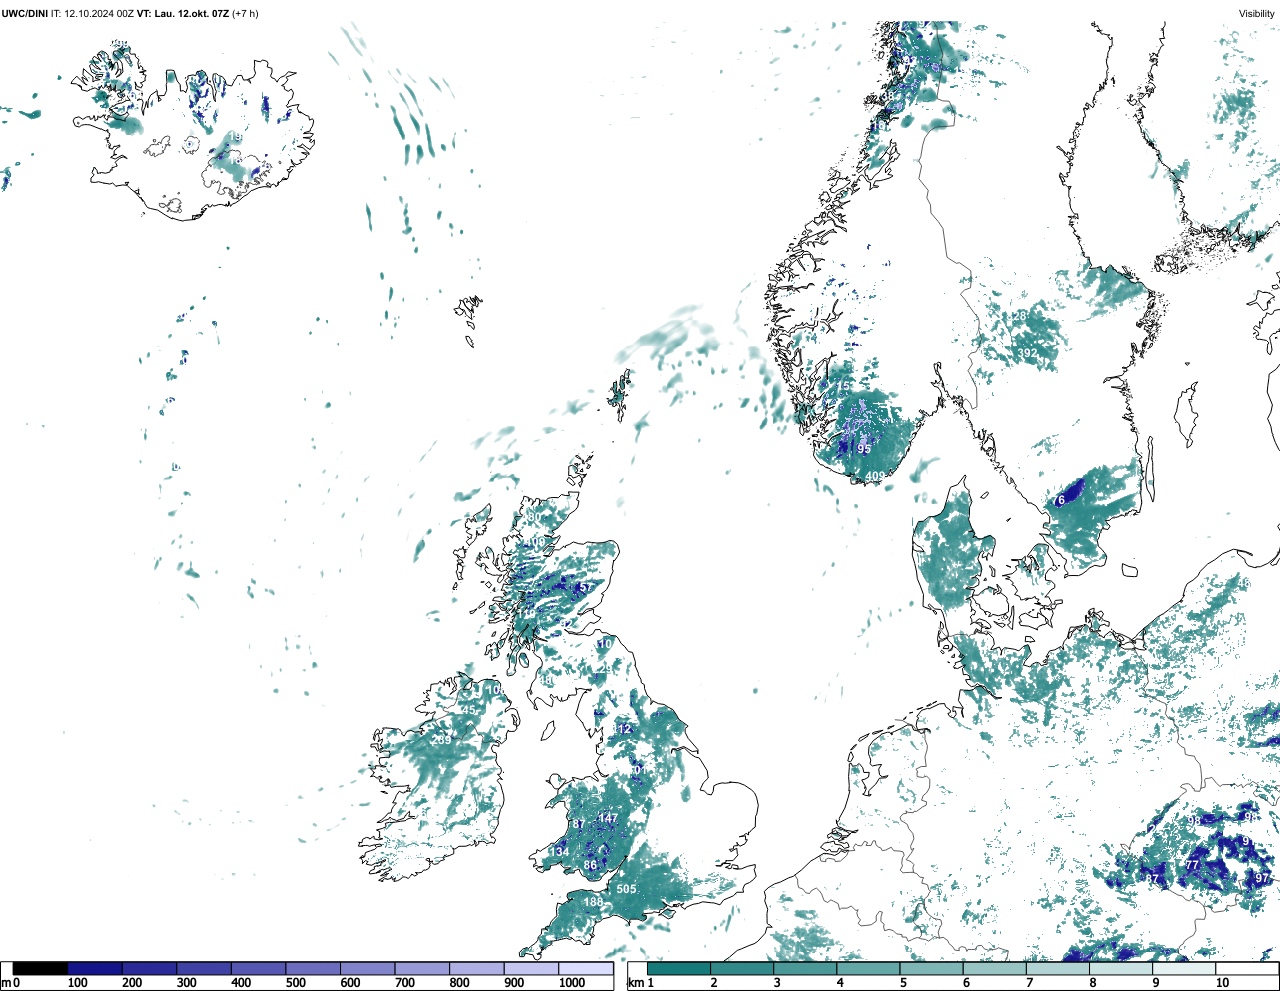1280x991 pixels.
Task: Click the 'UWC/DINI' model name text
Action: [25, 14]
